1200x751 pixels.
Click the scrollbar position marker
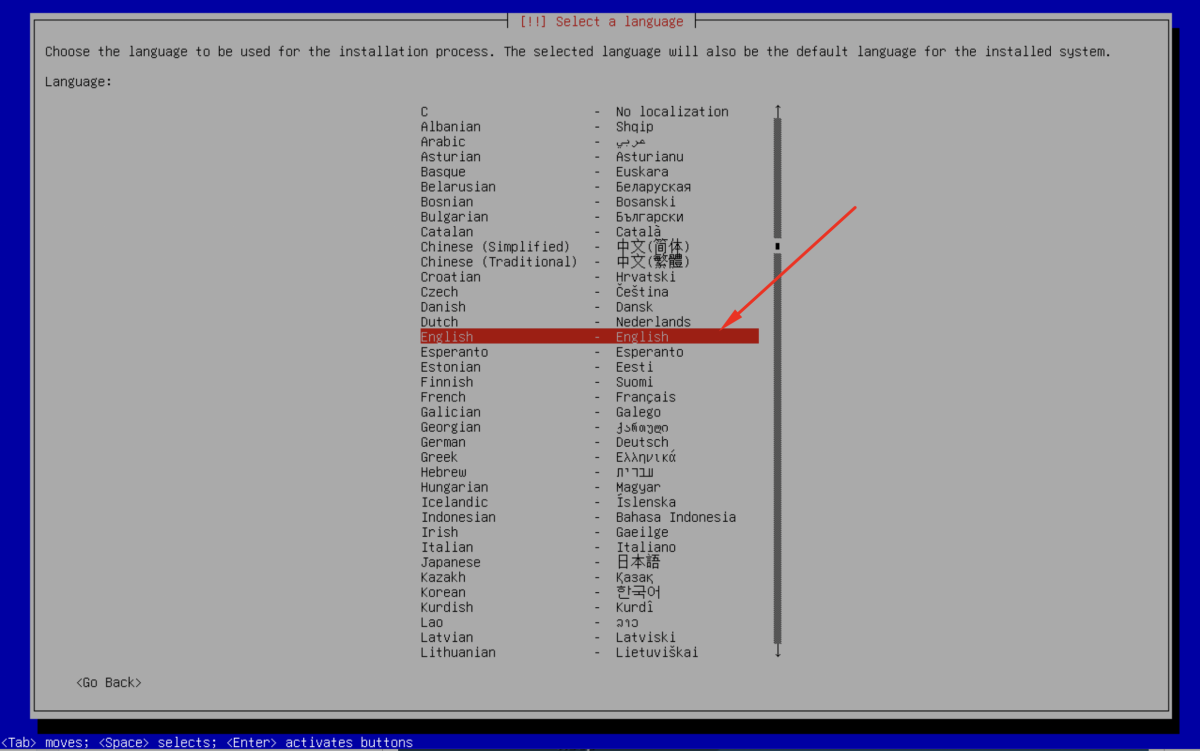(x=777, y=246)
